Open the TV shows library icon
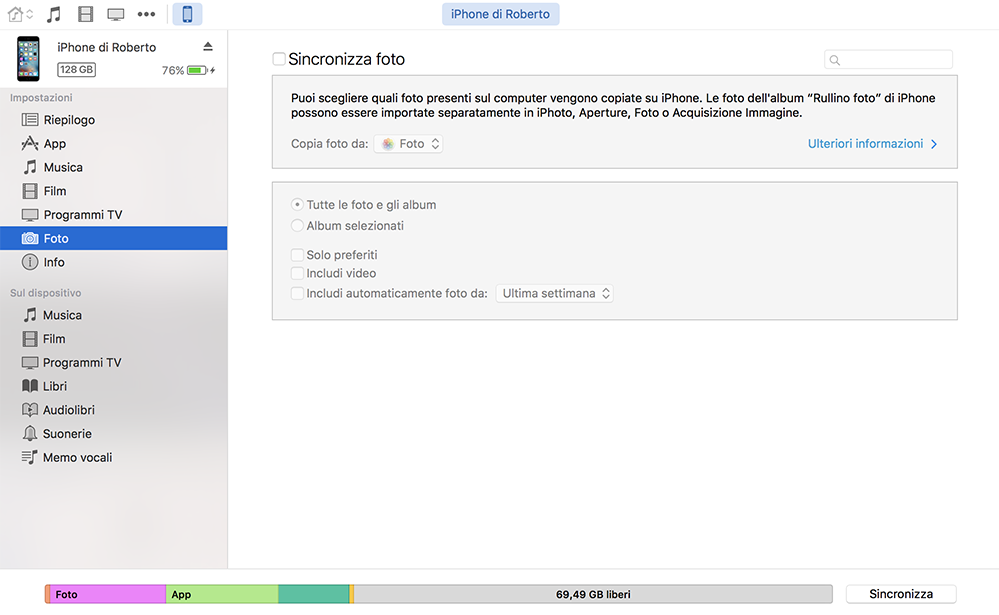 point(116,14)
